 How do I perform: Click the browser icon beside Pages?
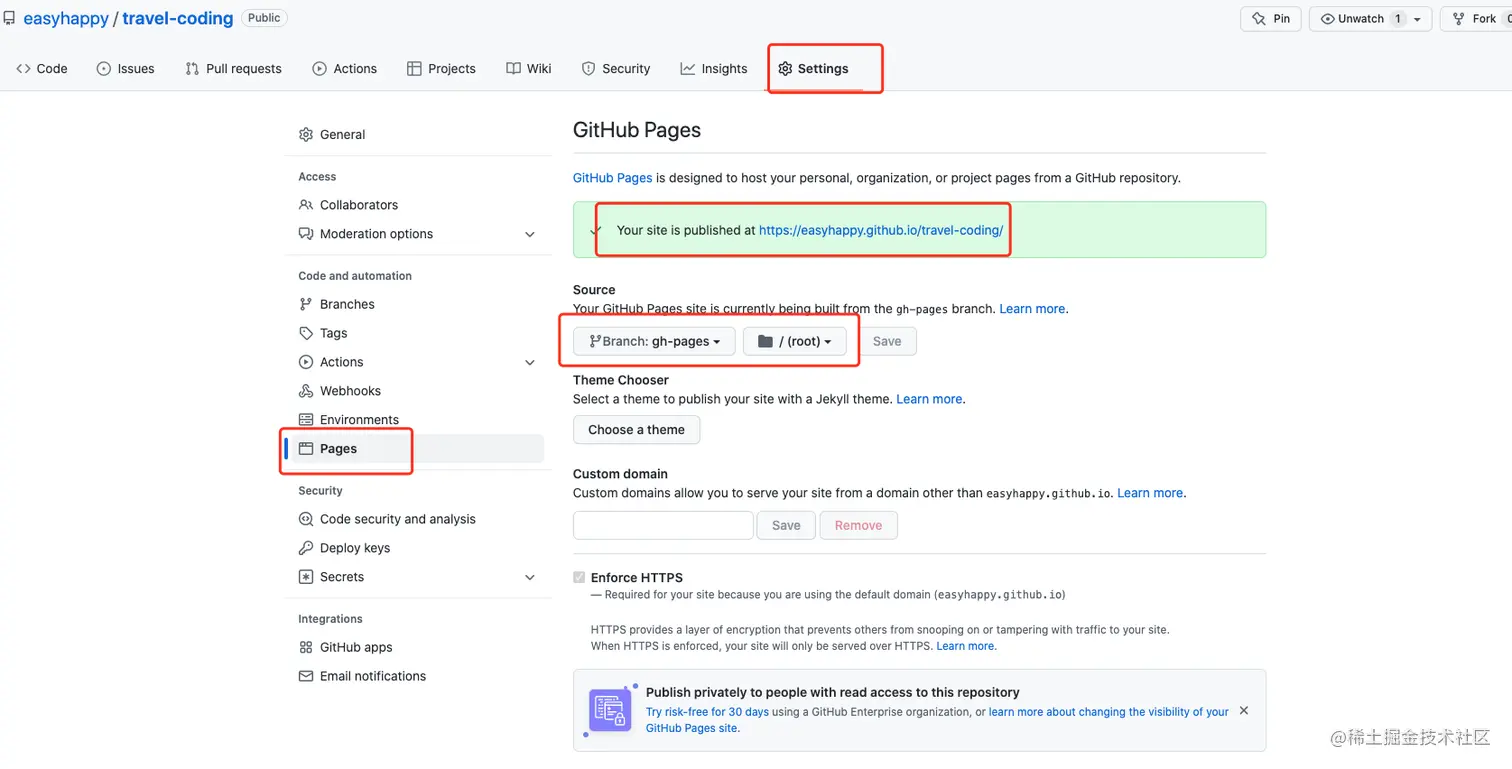point(306,449)
